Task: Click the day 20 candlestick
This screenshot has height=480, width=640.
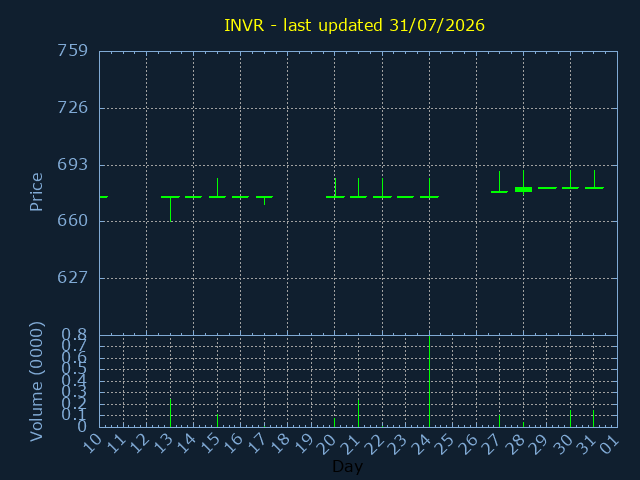Action: click(x=335, y=188)
